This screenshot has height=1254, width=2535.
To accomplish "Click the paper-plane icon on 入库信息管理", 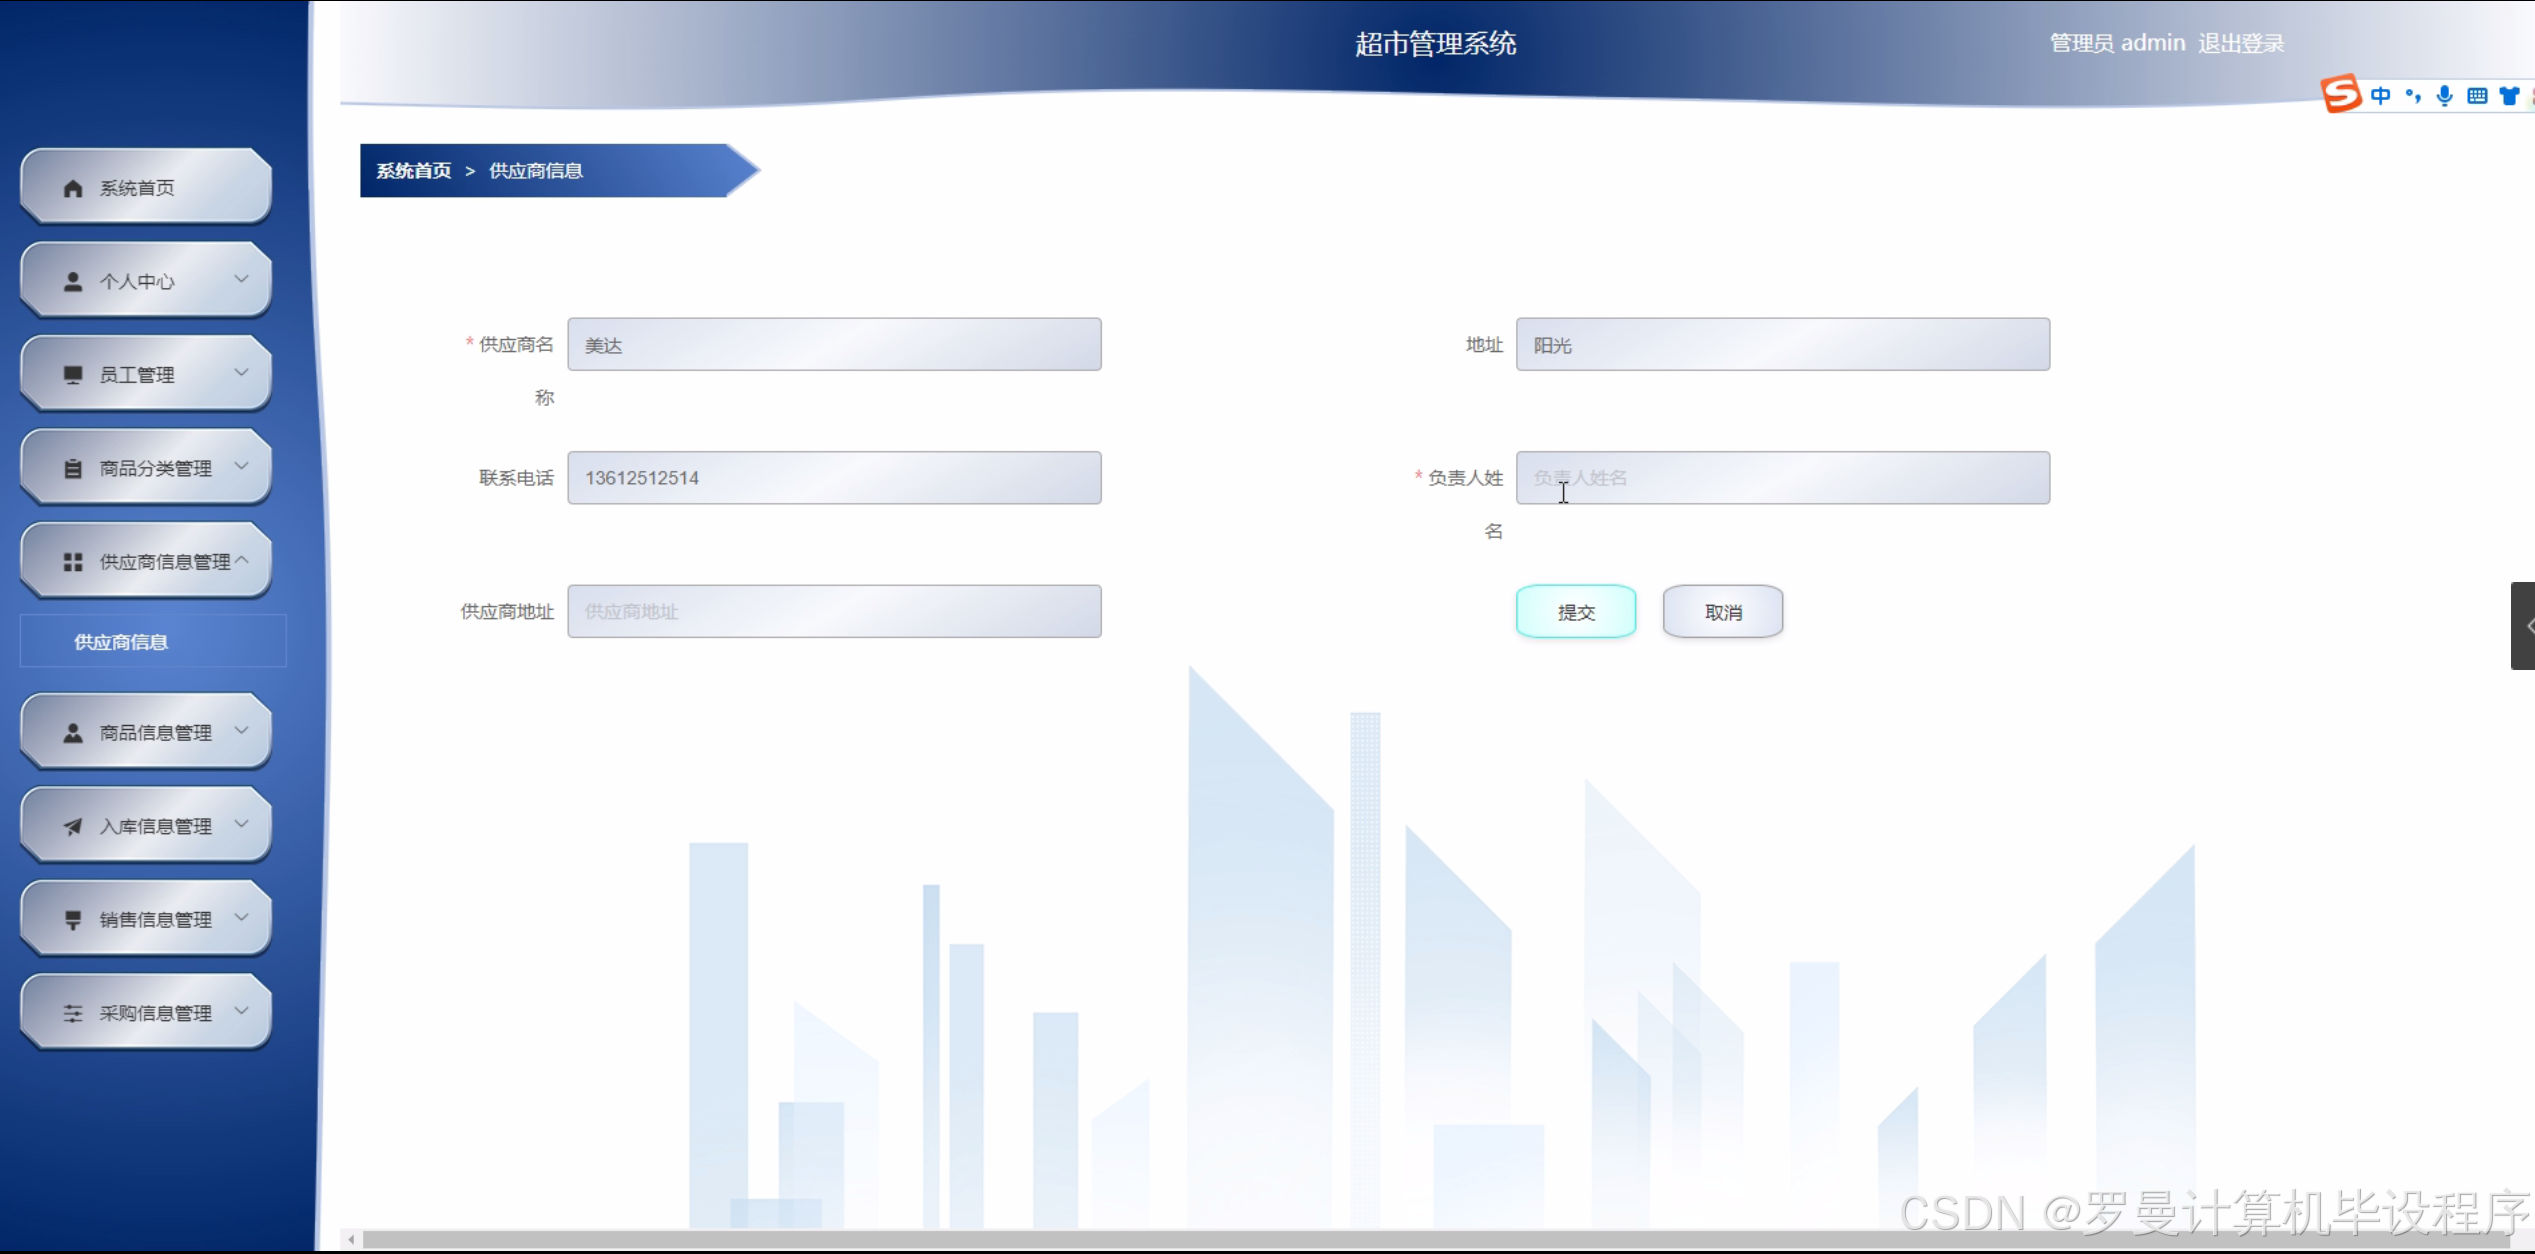I will tap(72, 825).
